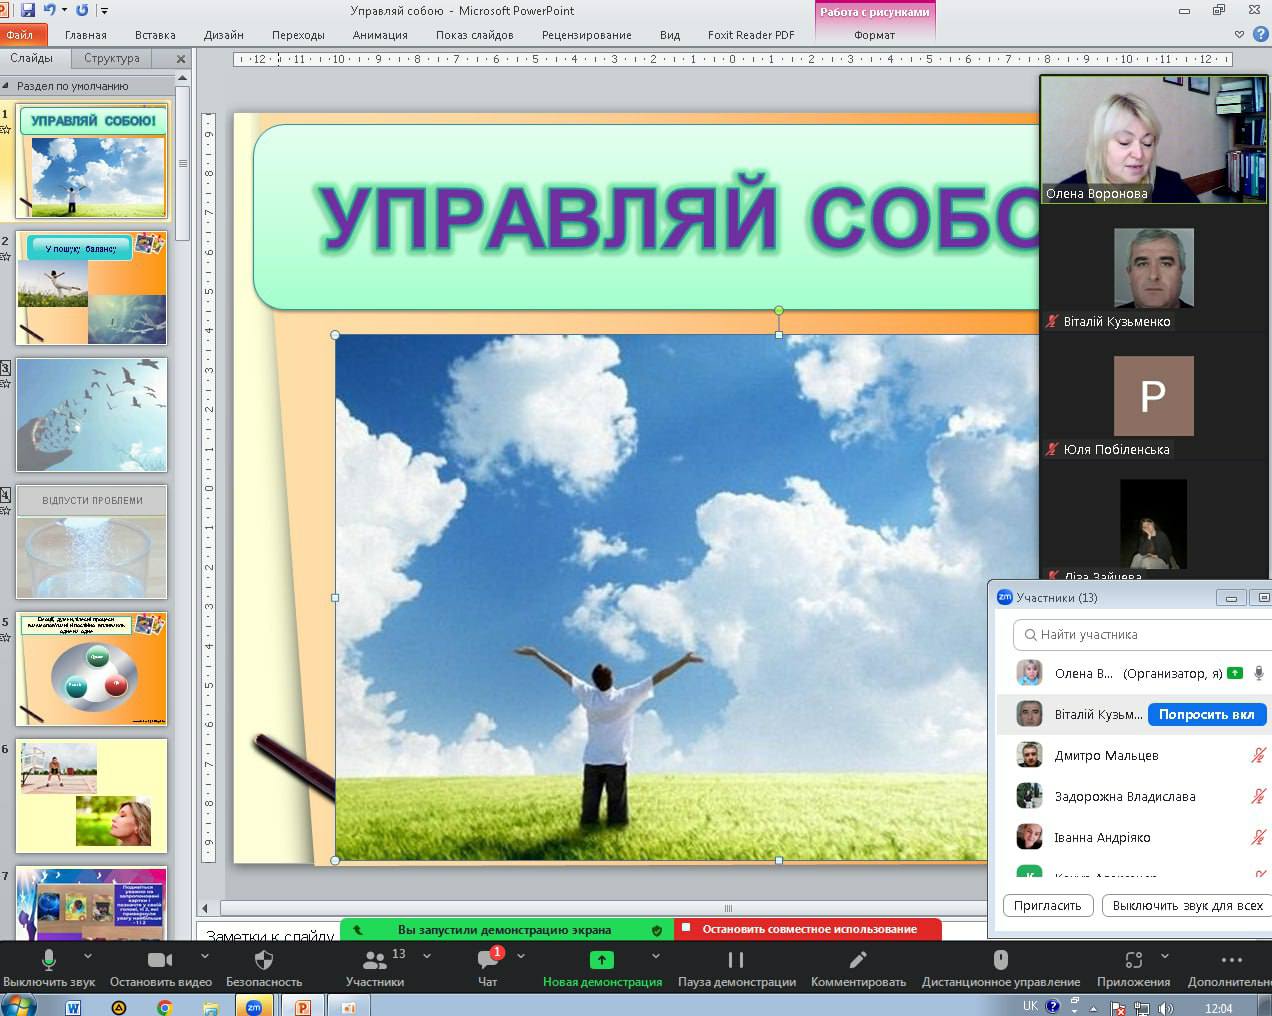Pause the screen share demonstration
1272x1016 pixels.
point(736,960)
